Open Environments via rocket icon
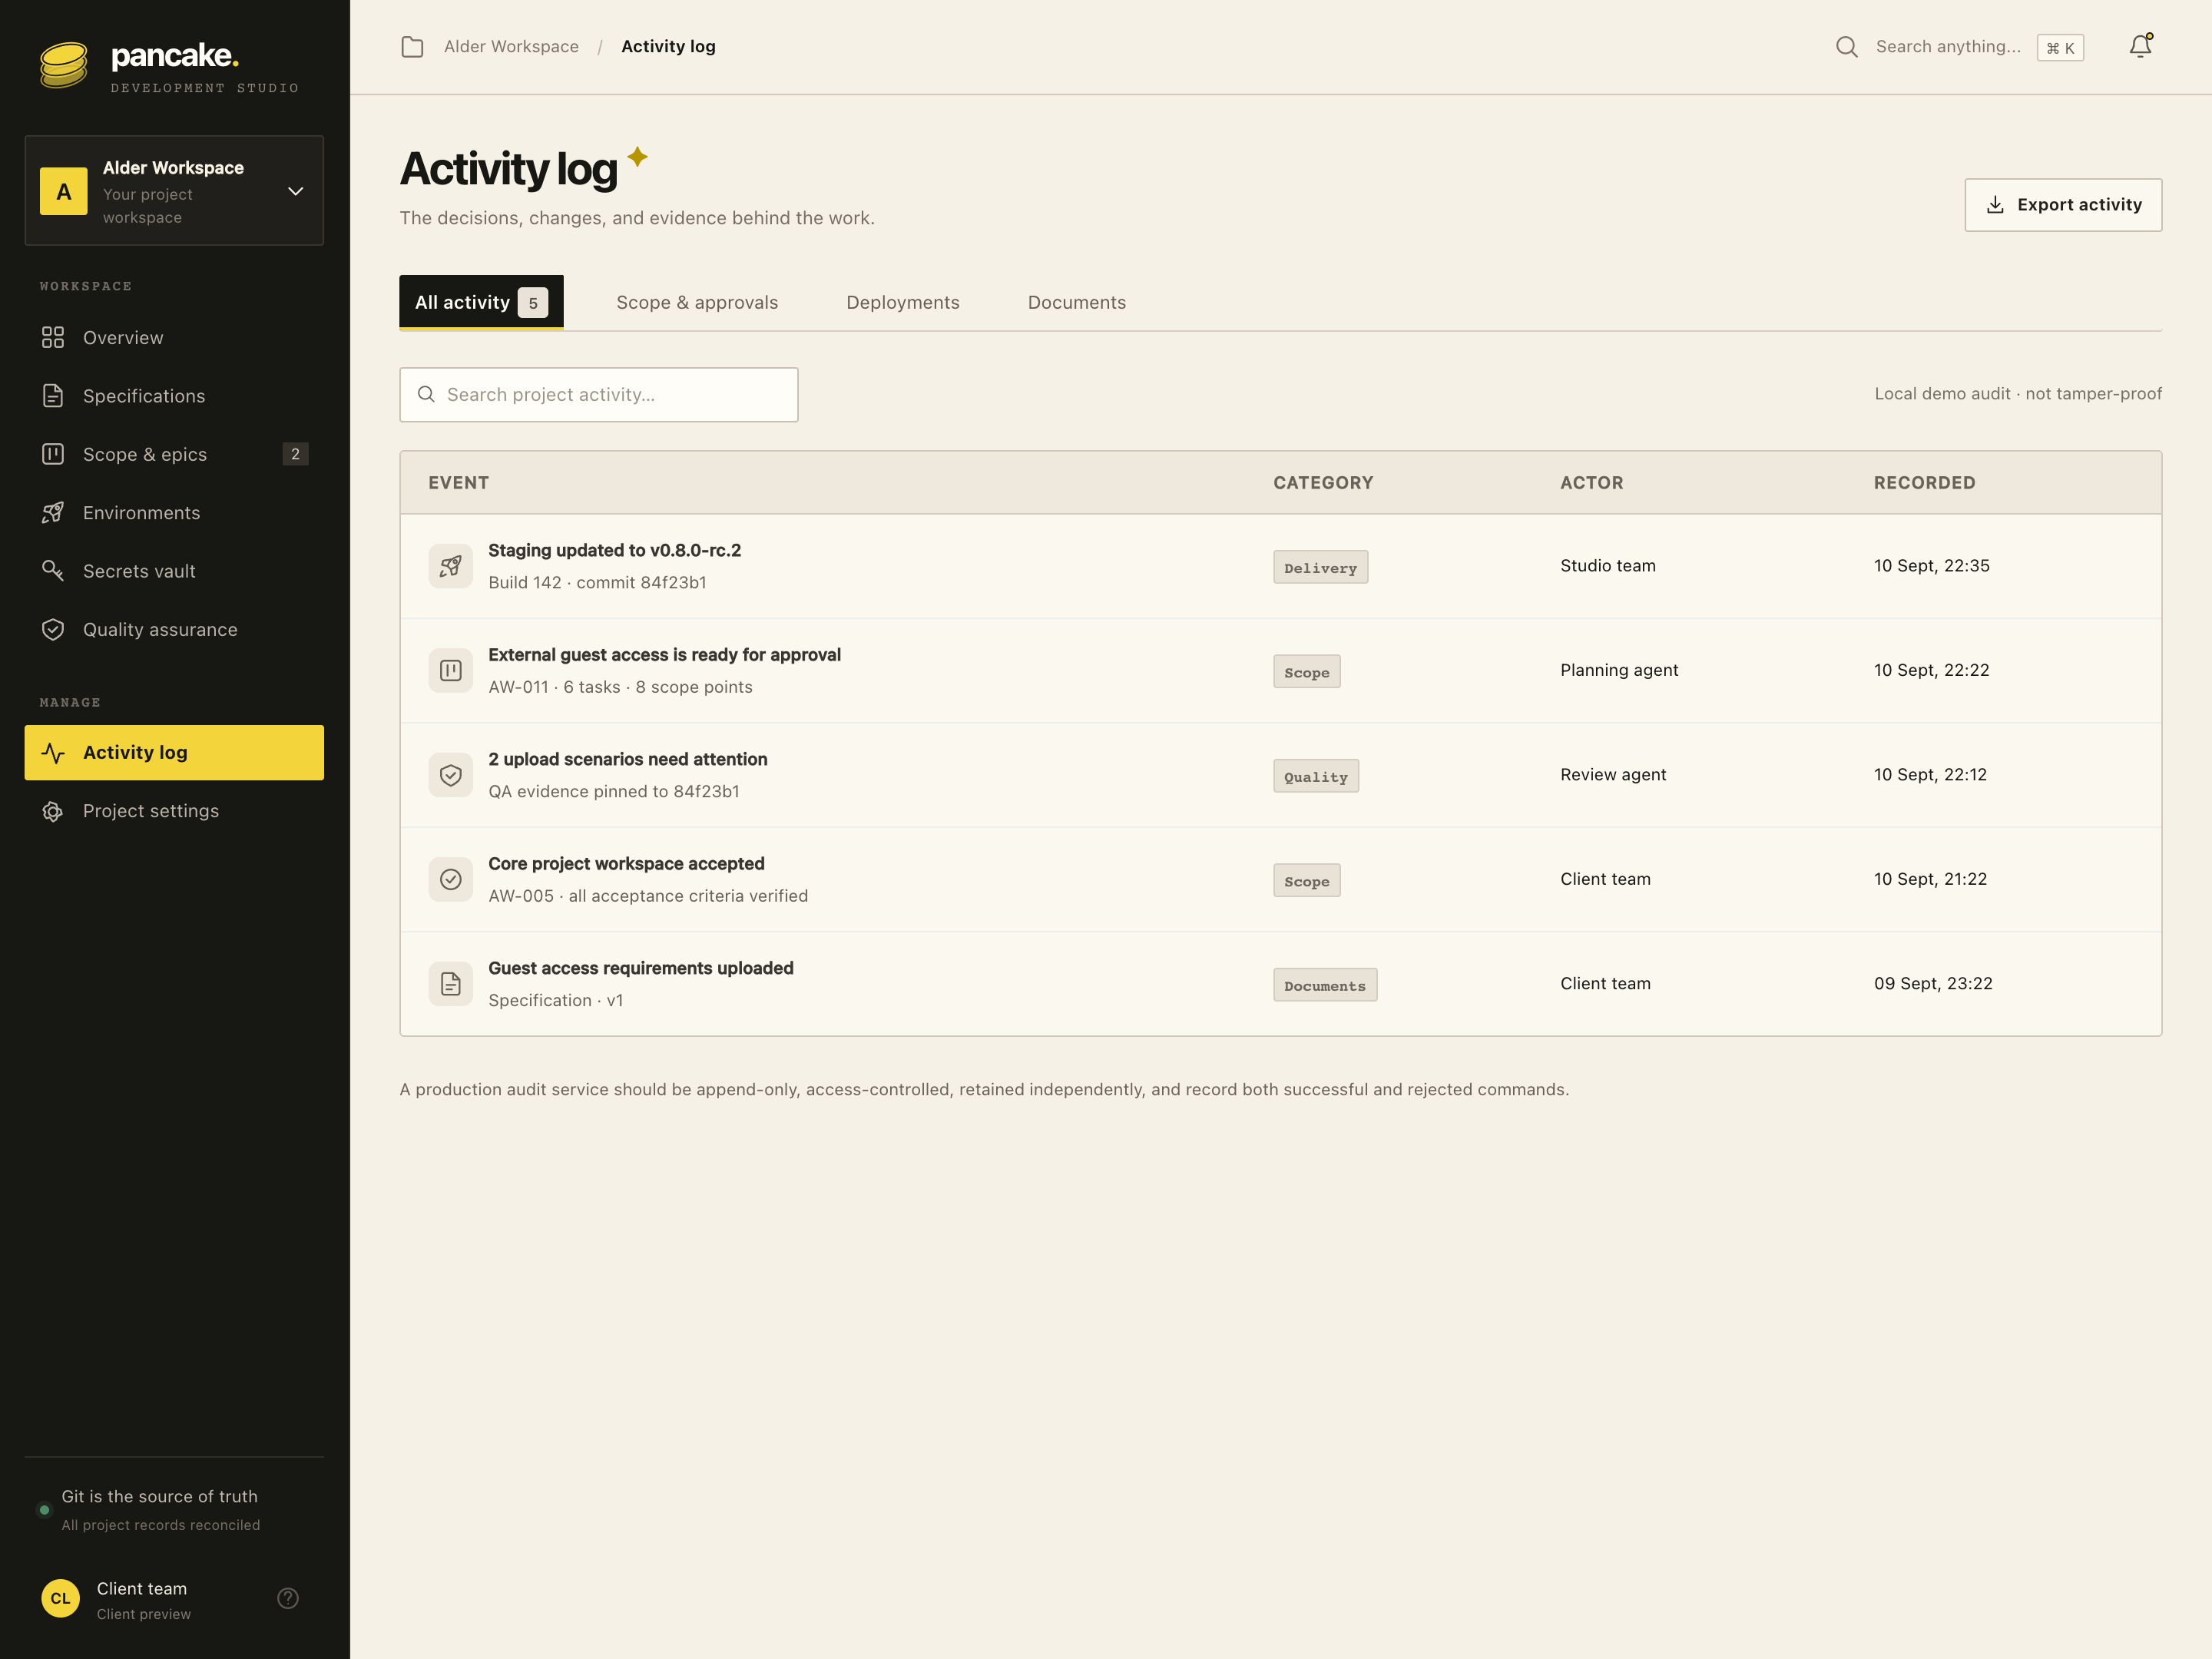This screenshot has height=1659, width=2212. [53, 513]
